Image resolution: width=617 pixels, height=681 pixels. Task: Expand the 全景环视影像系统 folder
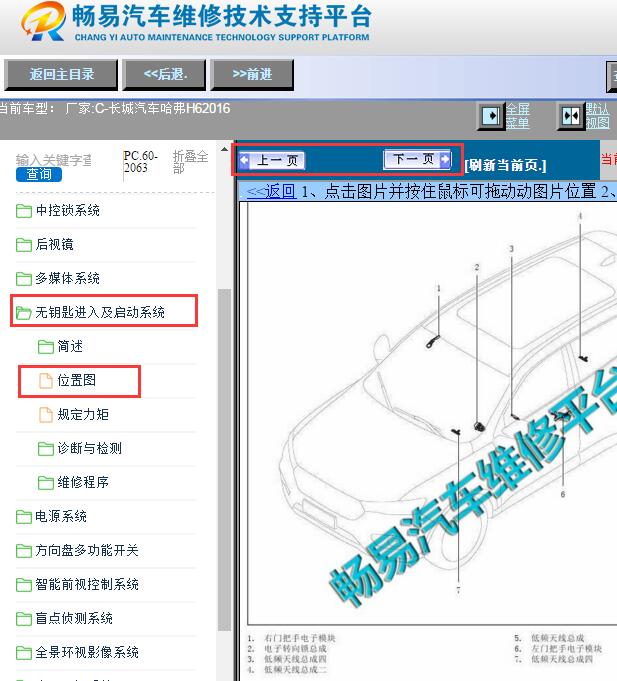87,652
